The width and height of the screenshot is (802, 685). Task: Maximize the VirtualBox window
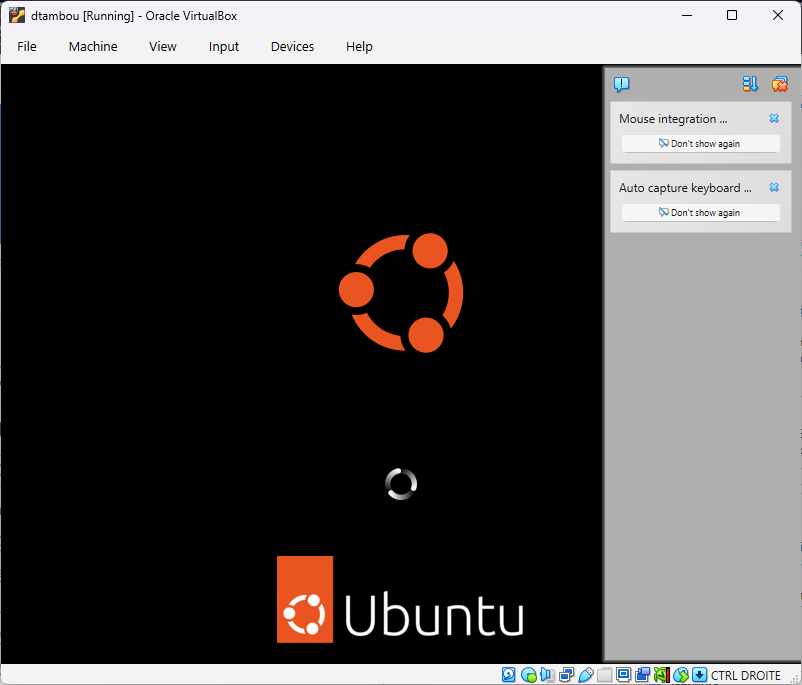pos(732,15)
